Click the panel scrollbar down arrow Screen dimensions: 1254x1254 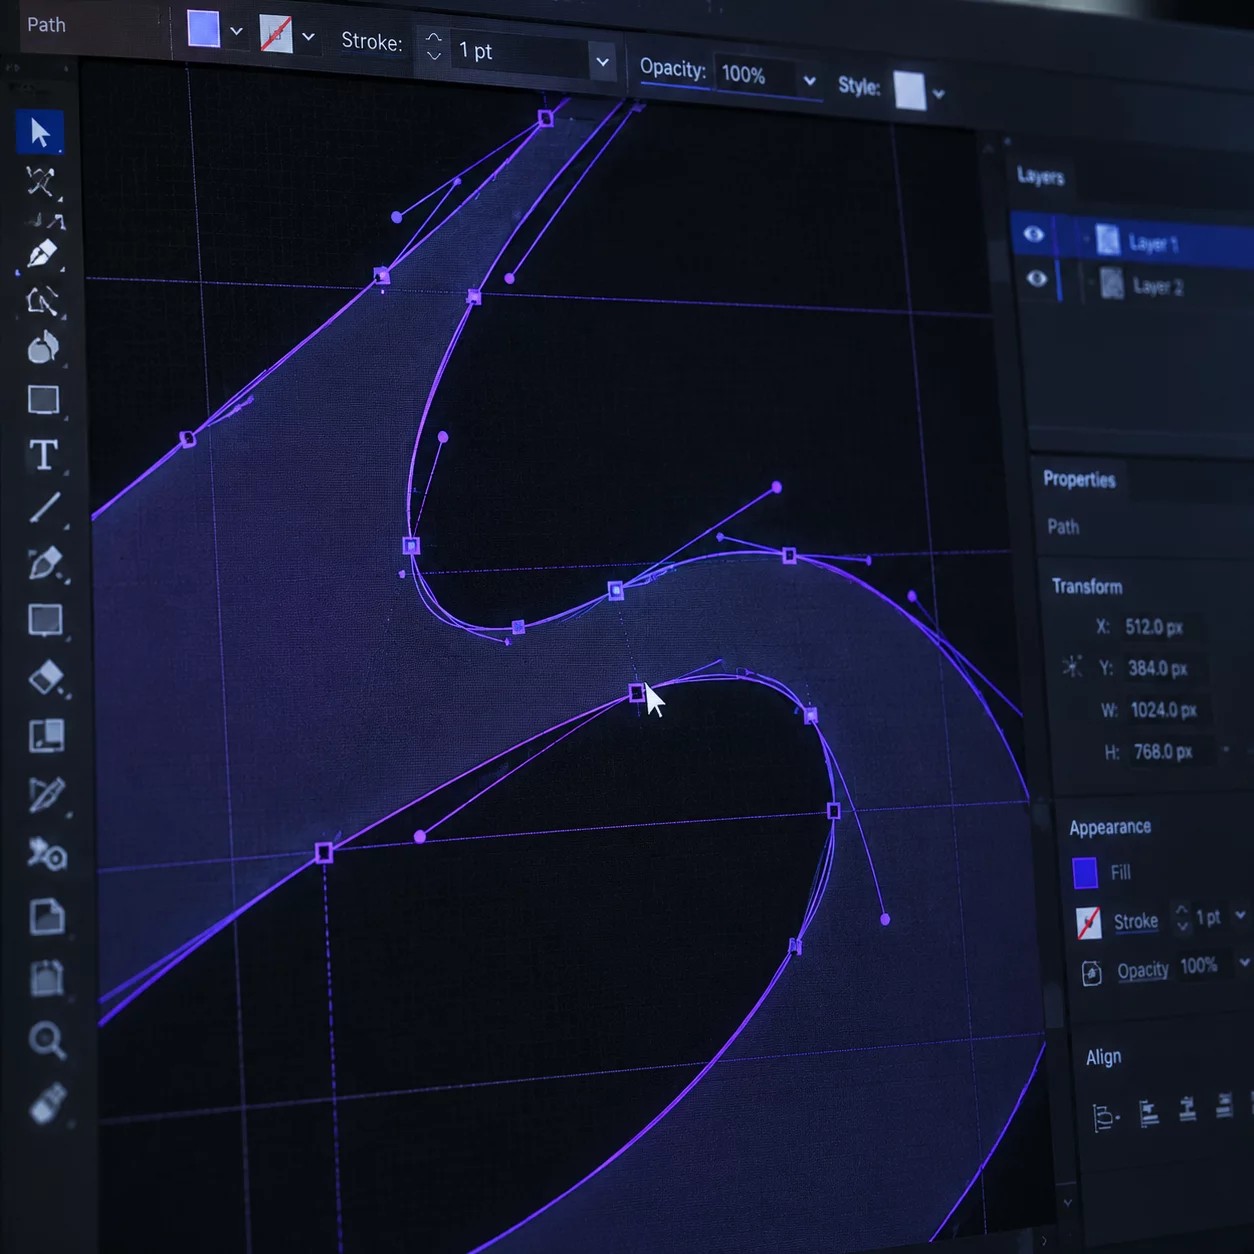point(1067,1203)
